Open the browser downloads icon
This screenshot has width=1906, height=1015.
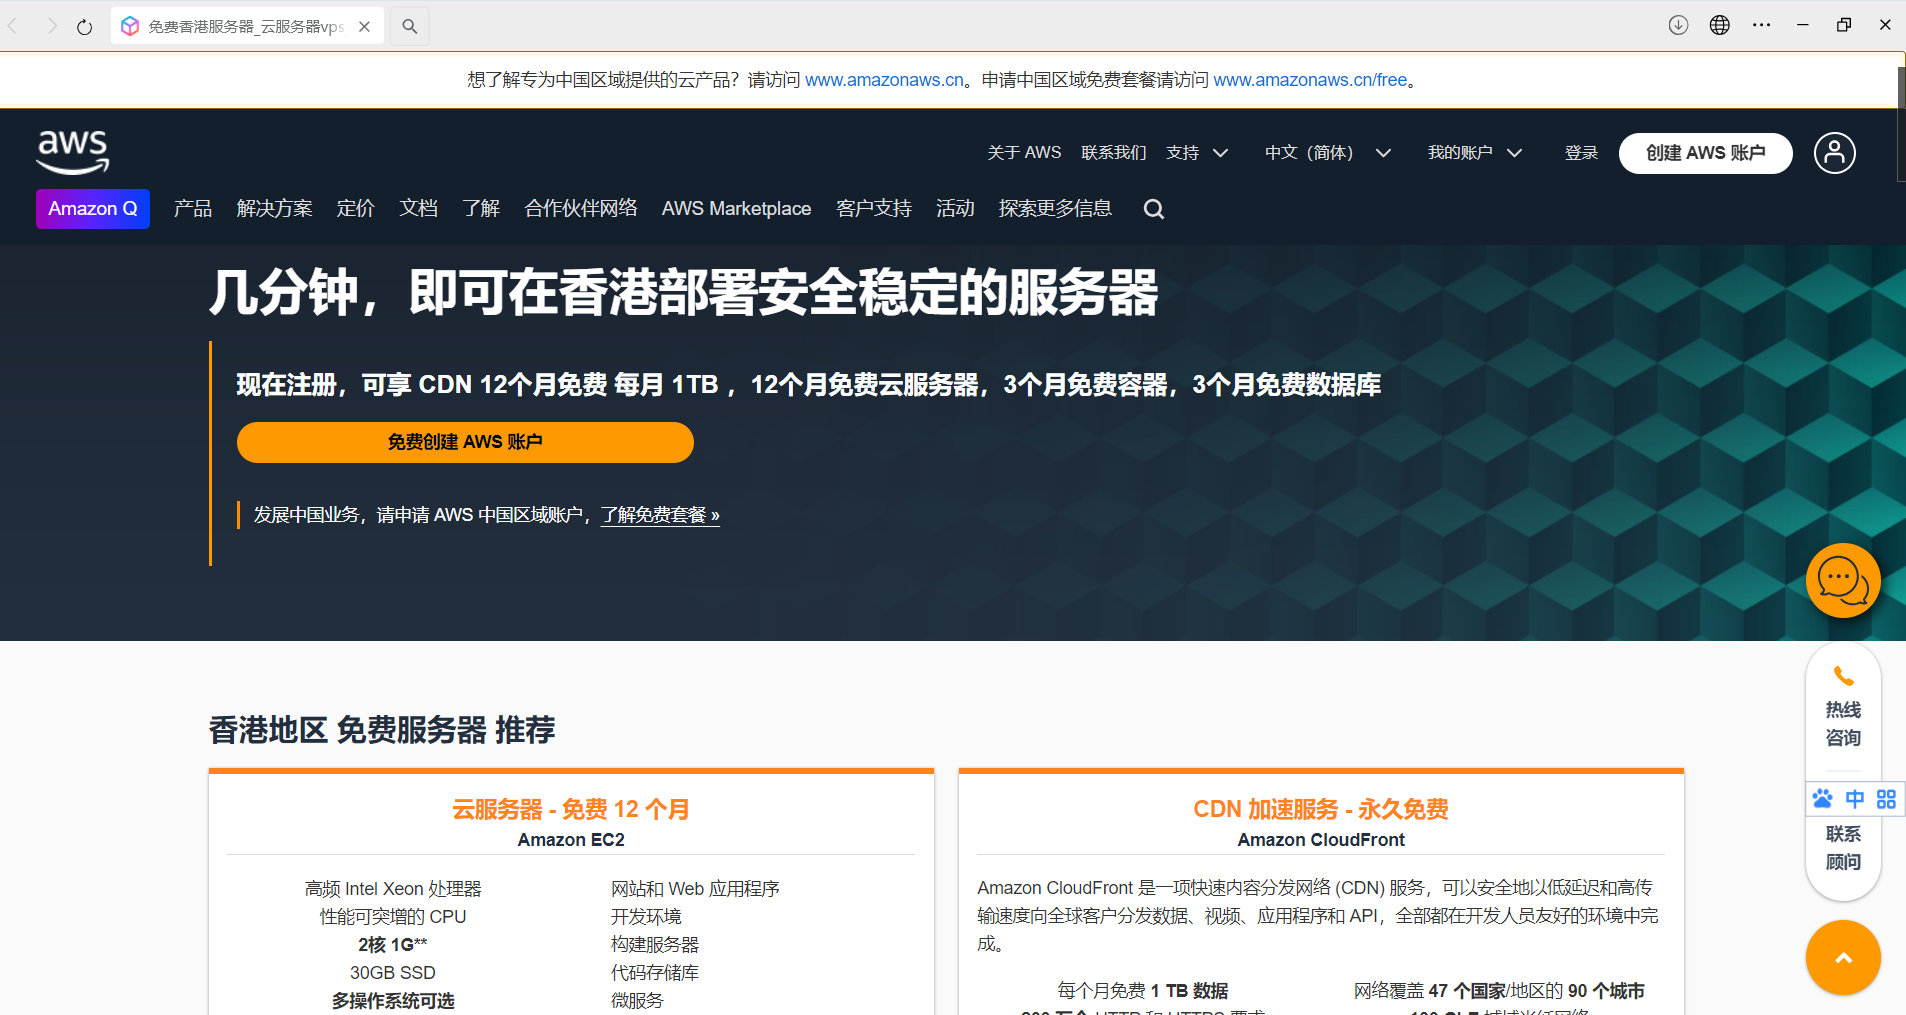(1678, 25)
